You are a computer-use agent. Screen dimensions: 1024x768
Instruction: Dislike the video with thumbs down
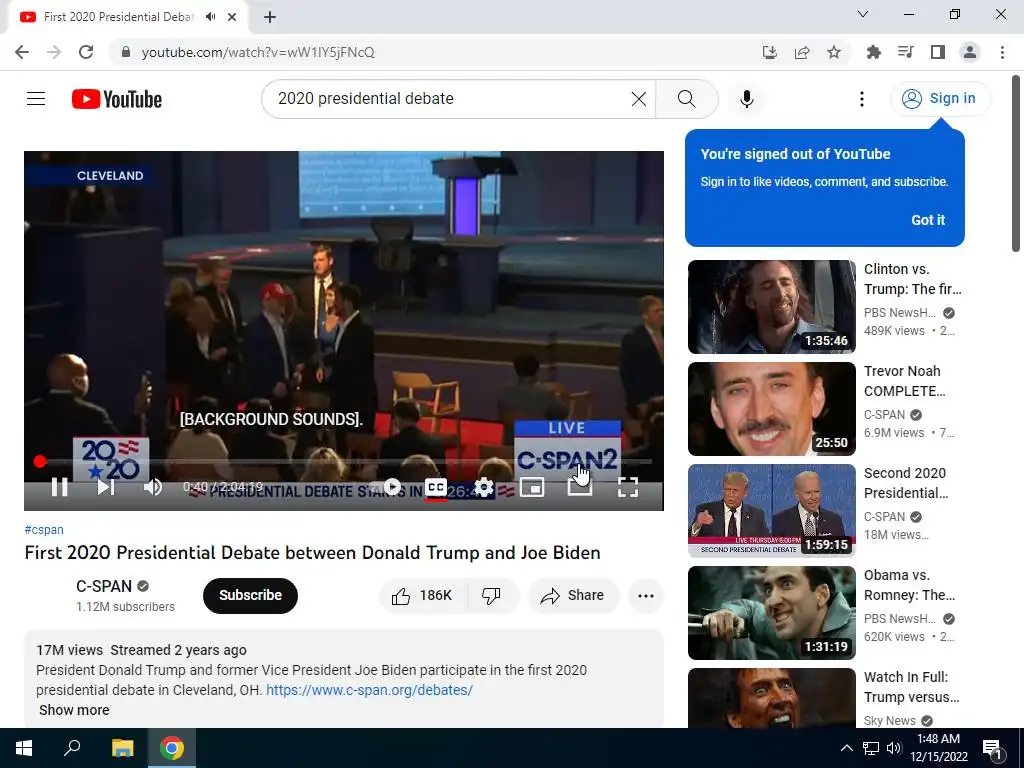[x=491, y=596]
